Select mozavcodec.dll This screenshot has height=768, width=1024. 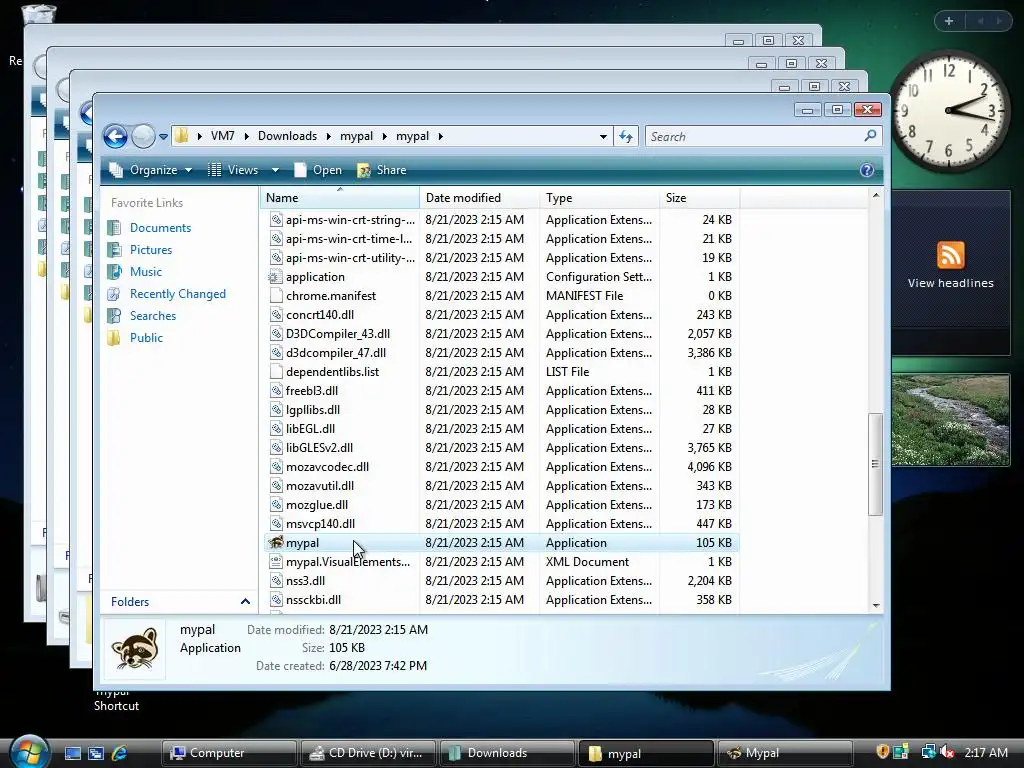point(327,467)
